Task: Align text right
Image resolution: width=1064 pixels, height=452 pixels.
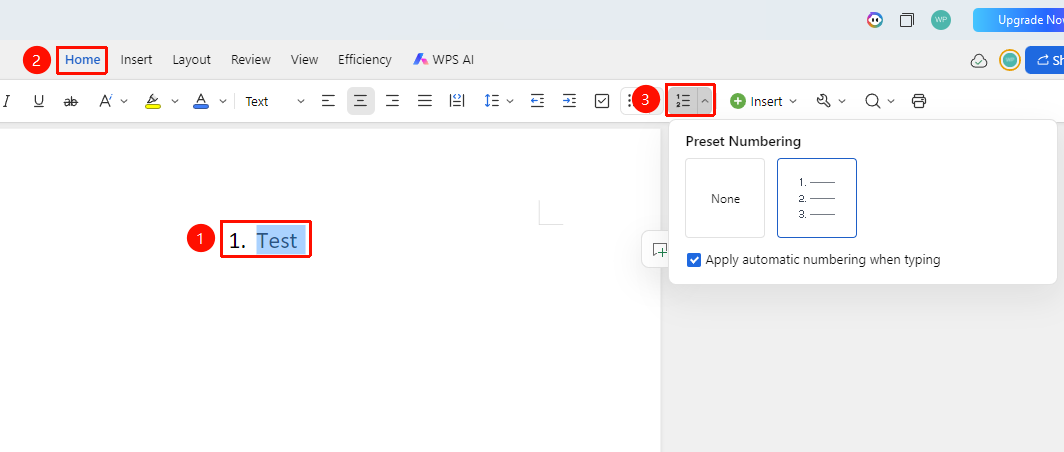Action: [x=392, y=101]
